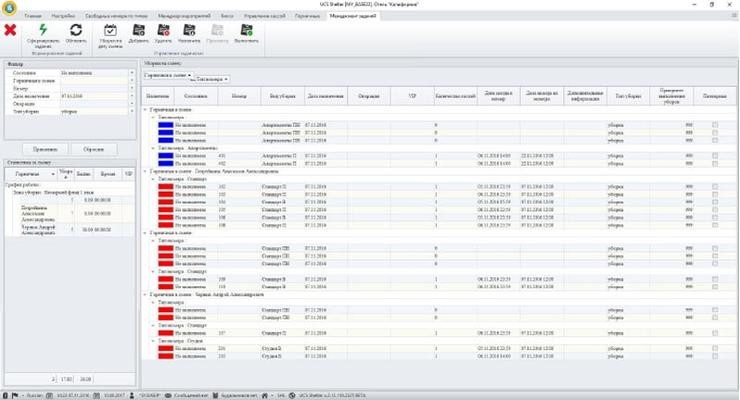Click the red X close icon in ribbon
This screenshot has width=740, height=400.
coord(10,31)
